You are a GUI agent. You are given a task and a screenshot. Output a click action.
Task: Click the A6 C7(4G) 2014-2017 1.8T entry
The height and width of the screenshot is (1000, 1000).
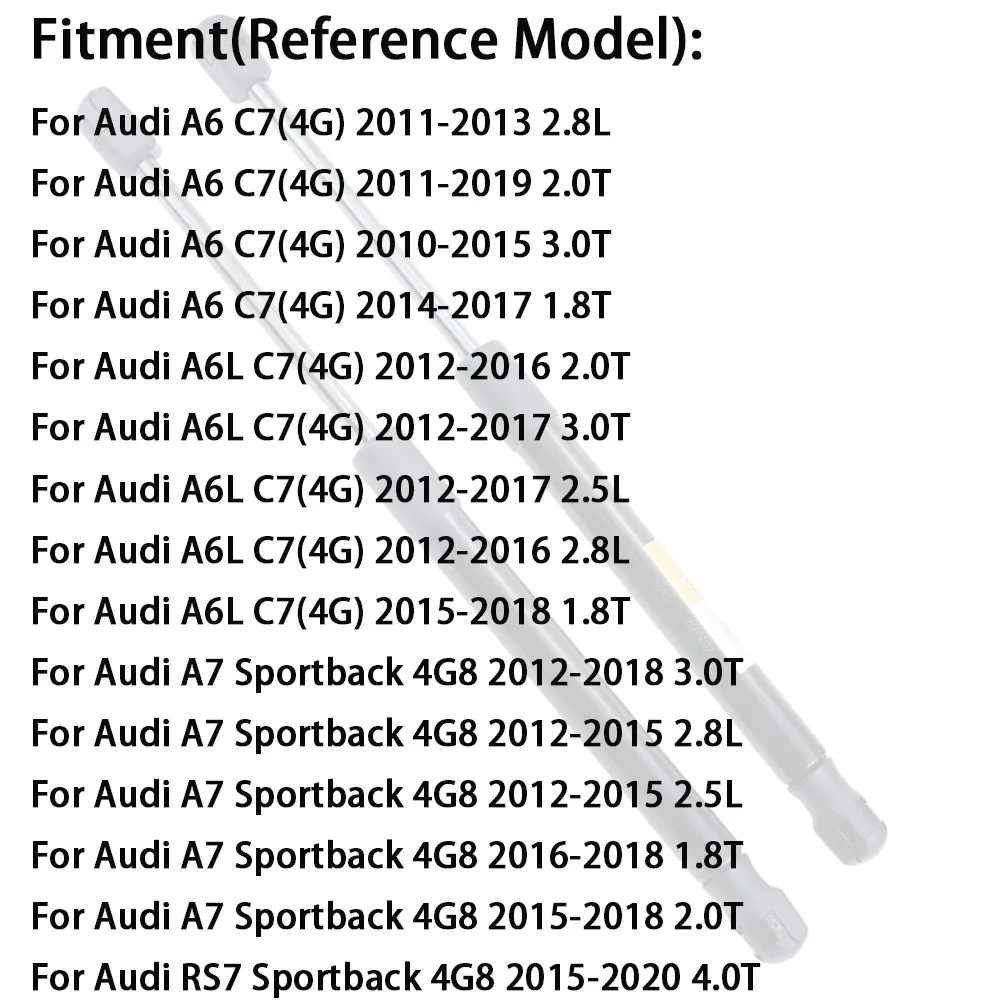320,307
